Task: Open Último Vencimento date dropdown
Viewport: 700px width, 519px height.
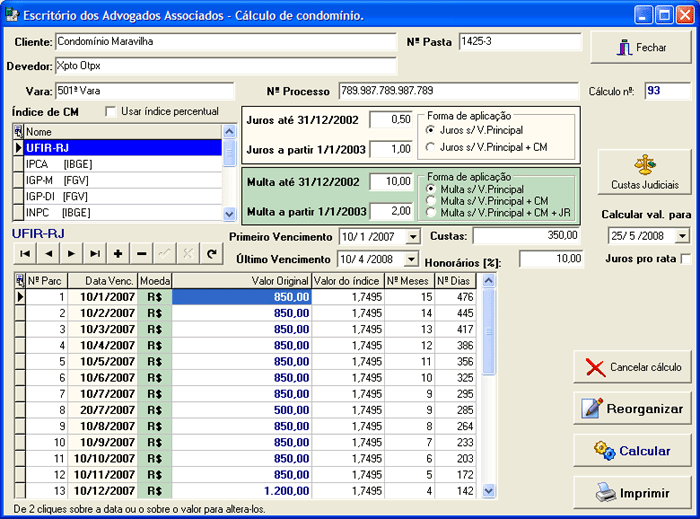Action: point(411,259)
